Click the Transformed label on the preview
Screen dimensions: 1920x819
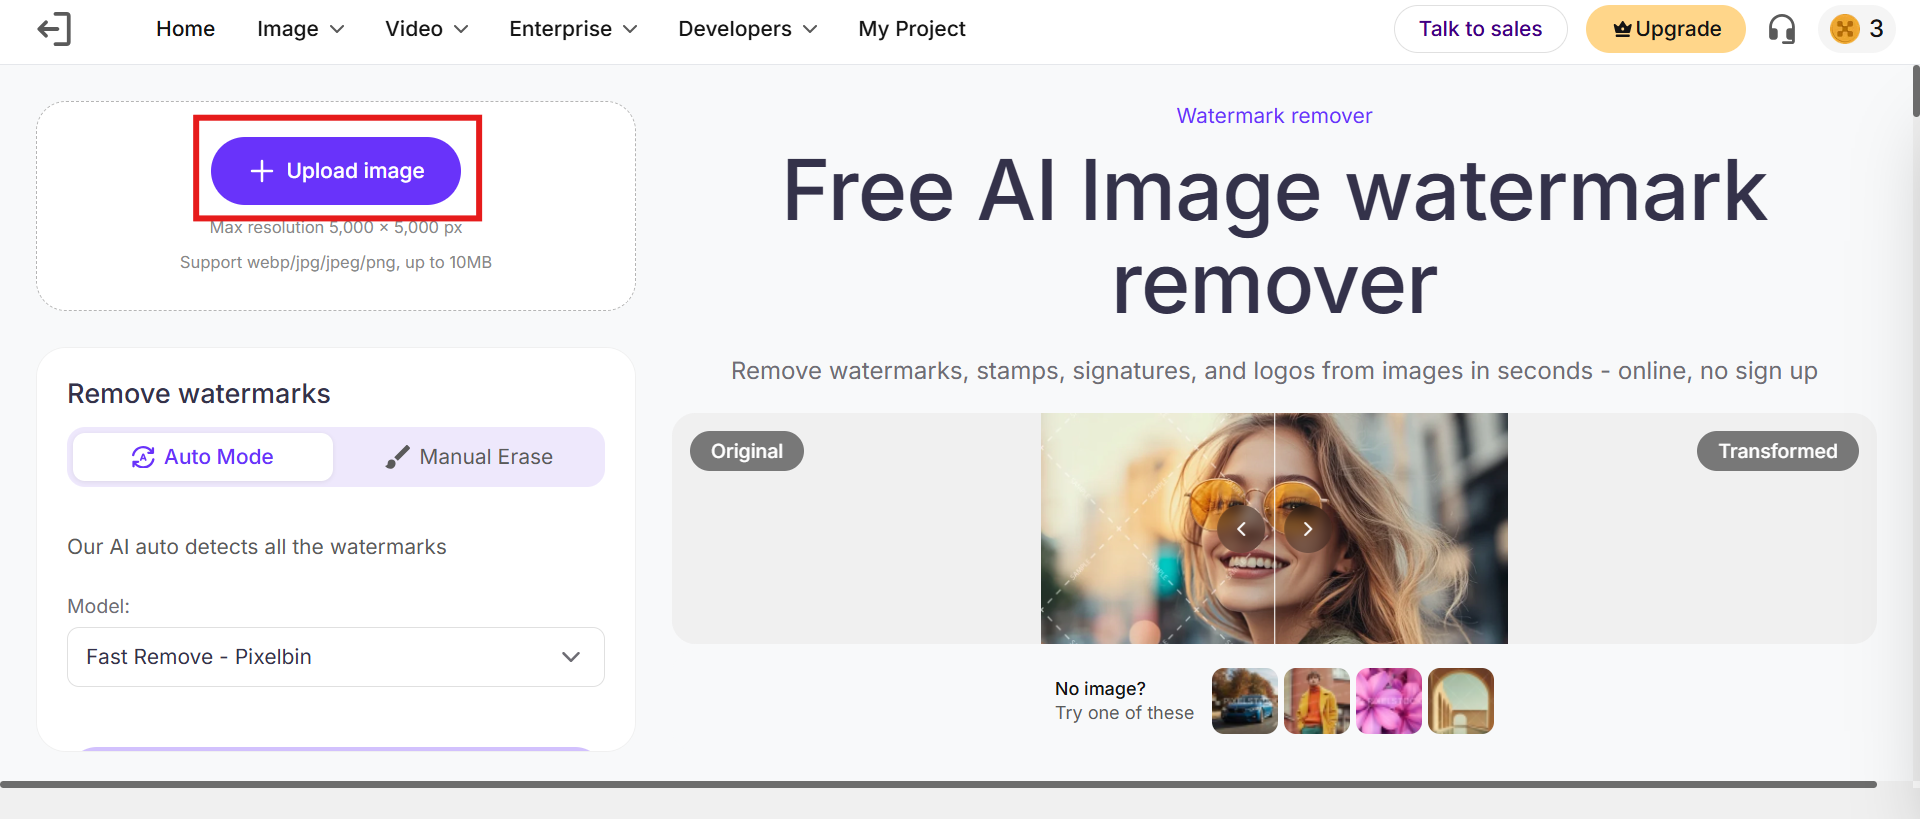pyautogui.click(x=1778, y=451)
